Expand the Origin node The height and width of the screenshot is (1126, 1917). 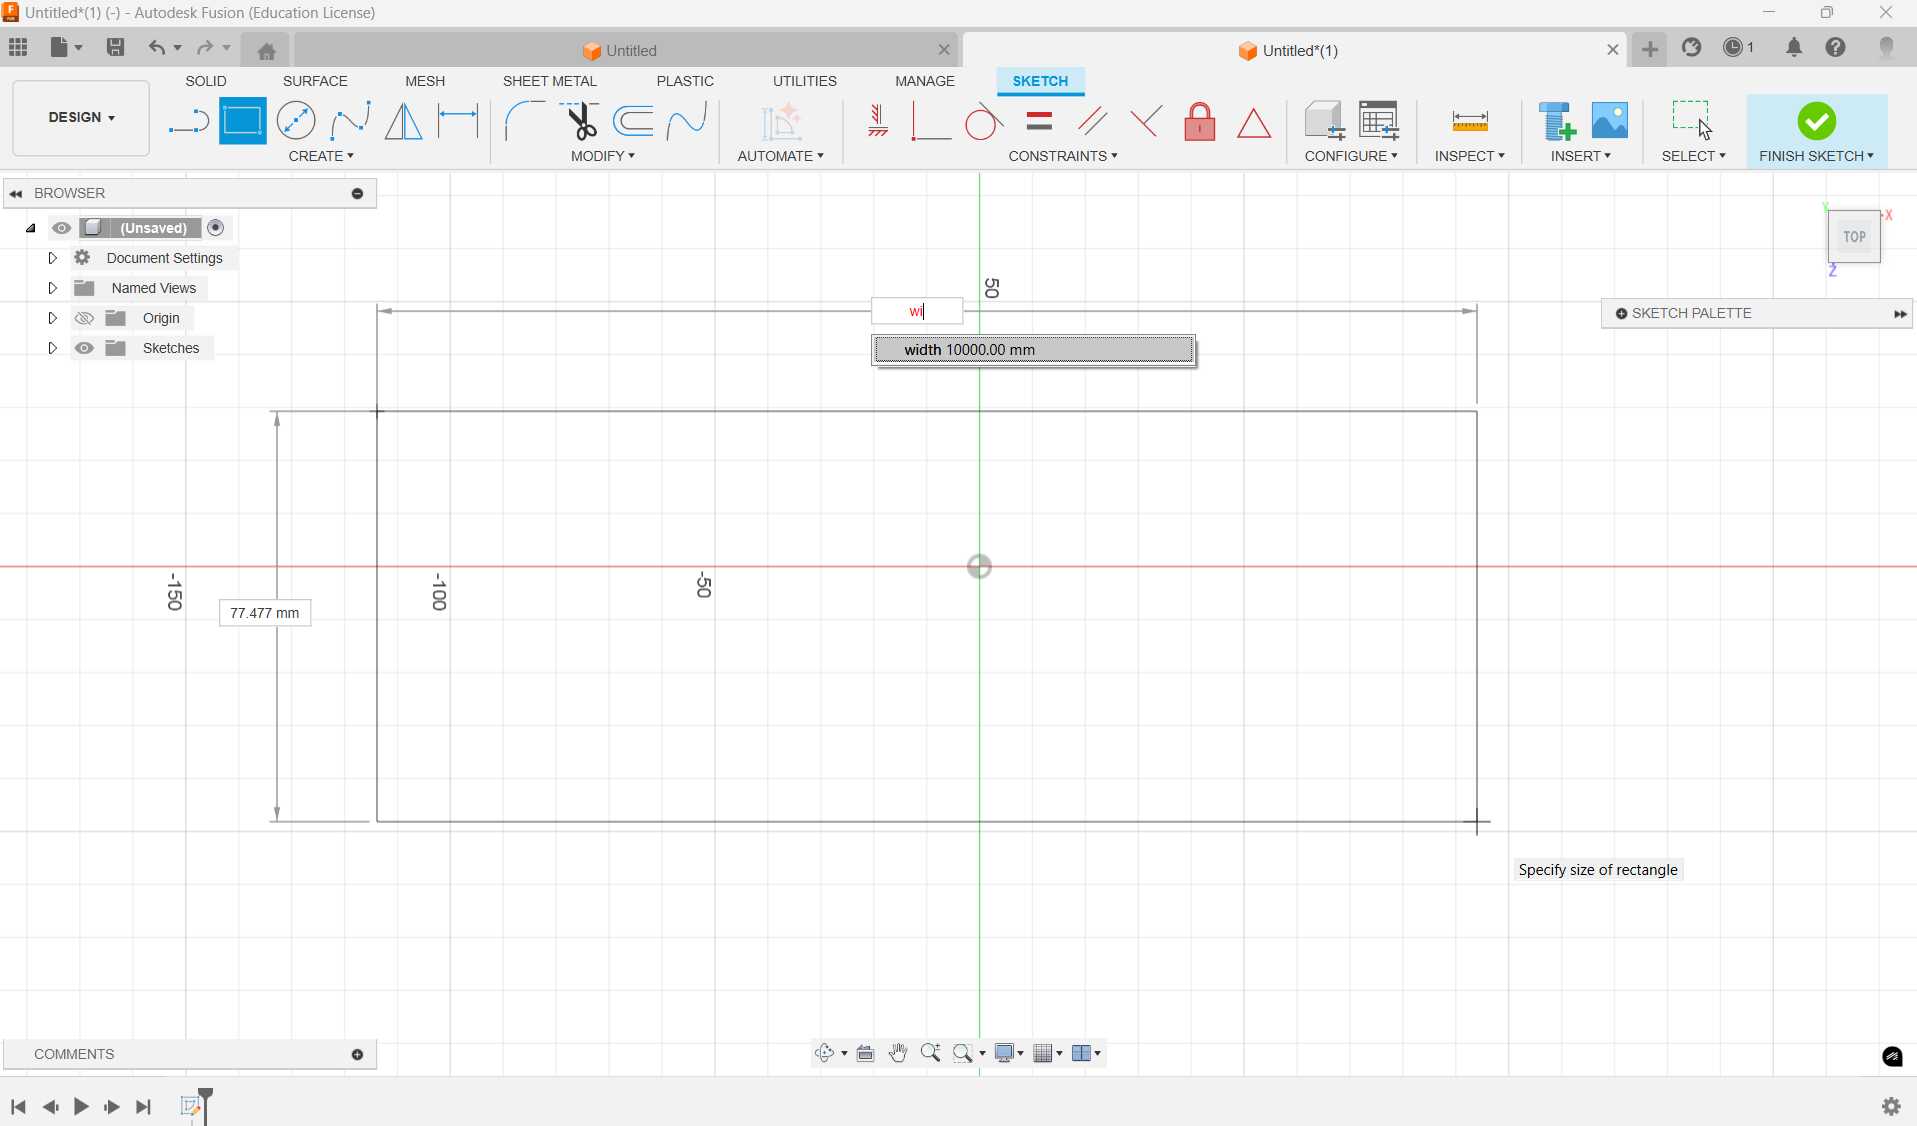[53, 318]
